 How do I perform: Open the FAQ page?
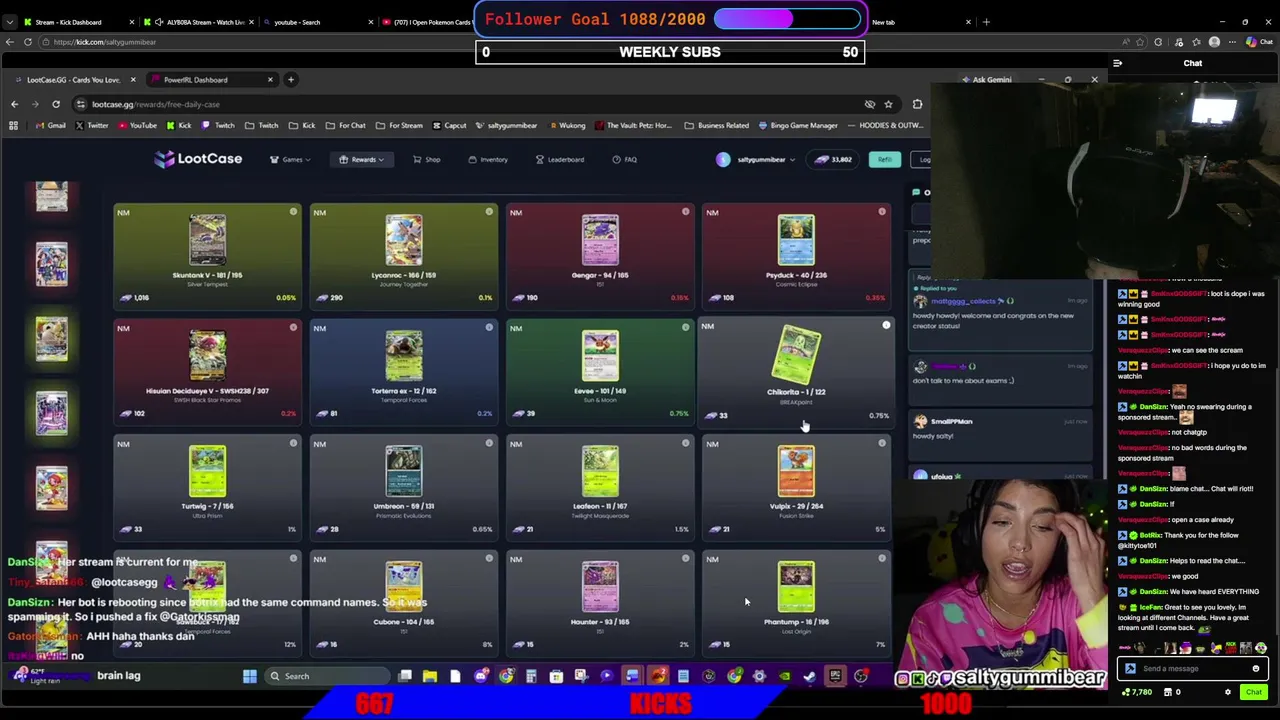click(x=625, y=159)
